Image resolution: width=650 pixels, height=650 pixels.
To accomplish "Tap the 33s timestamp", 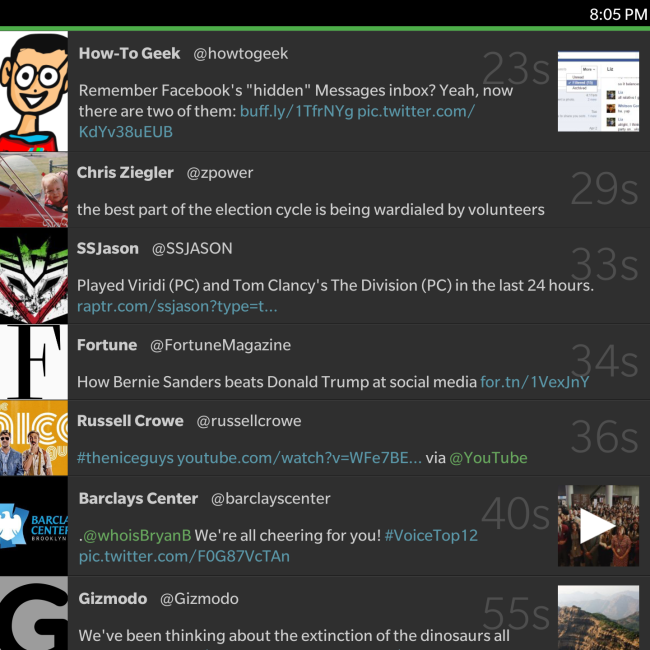I will (604, 264).
